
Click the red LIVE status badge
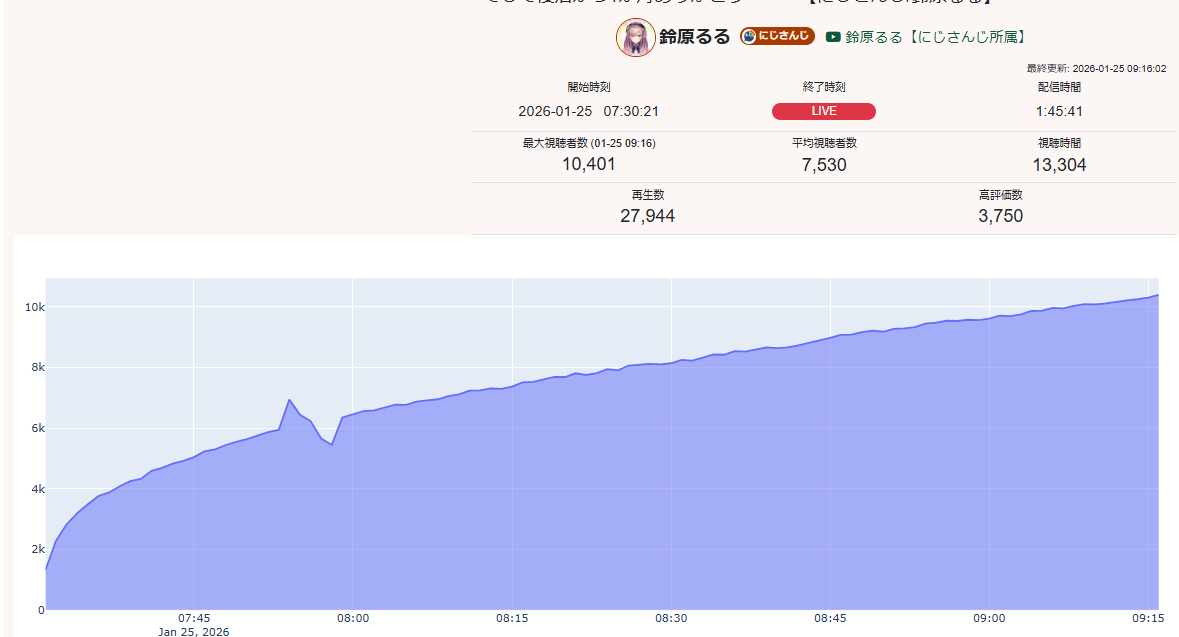pyautogui.click(x=823, y=111)
